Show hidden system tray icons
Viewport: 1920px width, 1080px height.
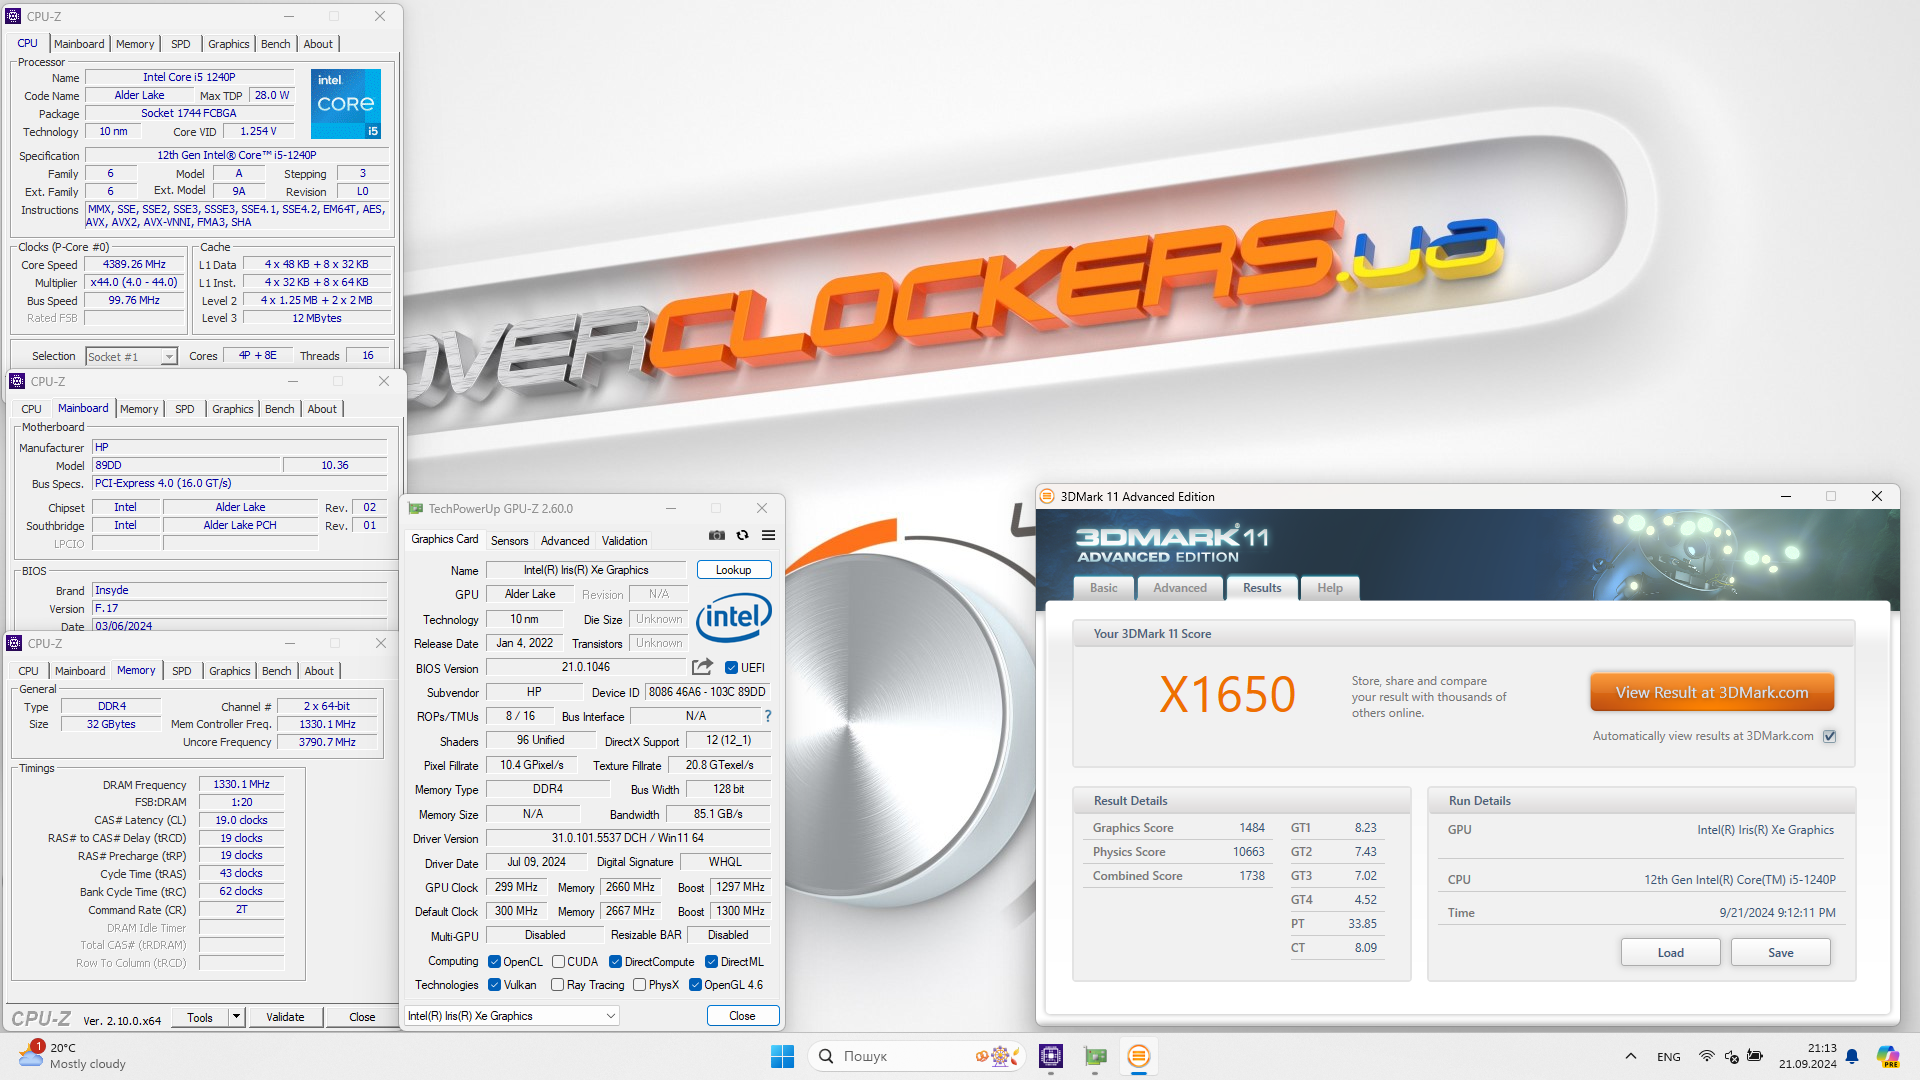pyautogui.click(x=1630, y=1056)
